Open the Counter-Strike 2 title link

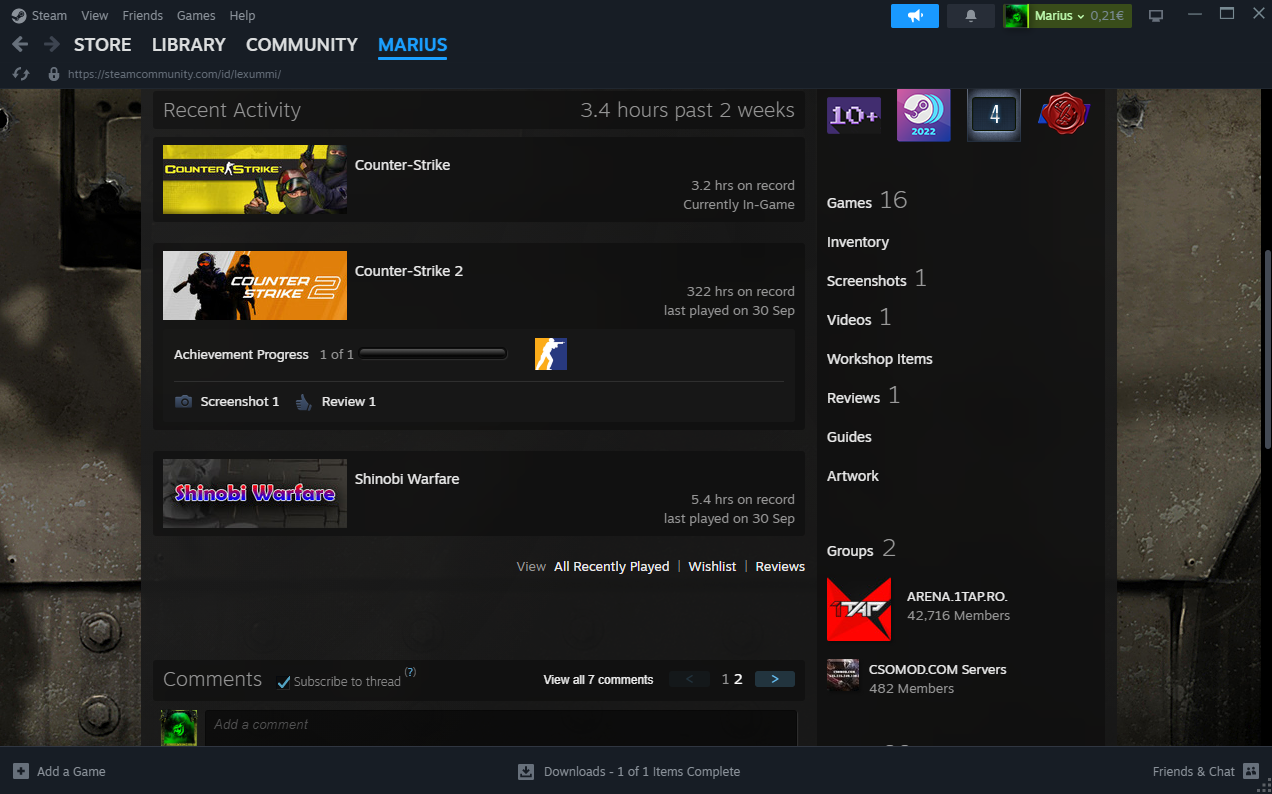pos(409,271)
